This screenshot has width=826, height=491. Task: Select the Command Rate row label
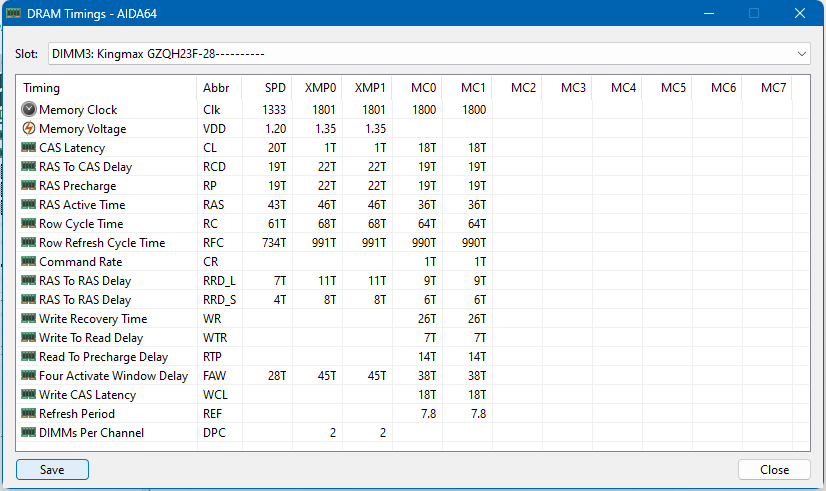81,261
